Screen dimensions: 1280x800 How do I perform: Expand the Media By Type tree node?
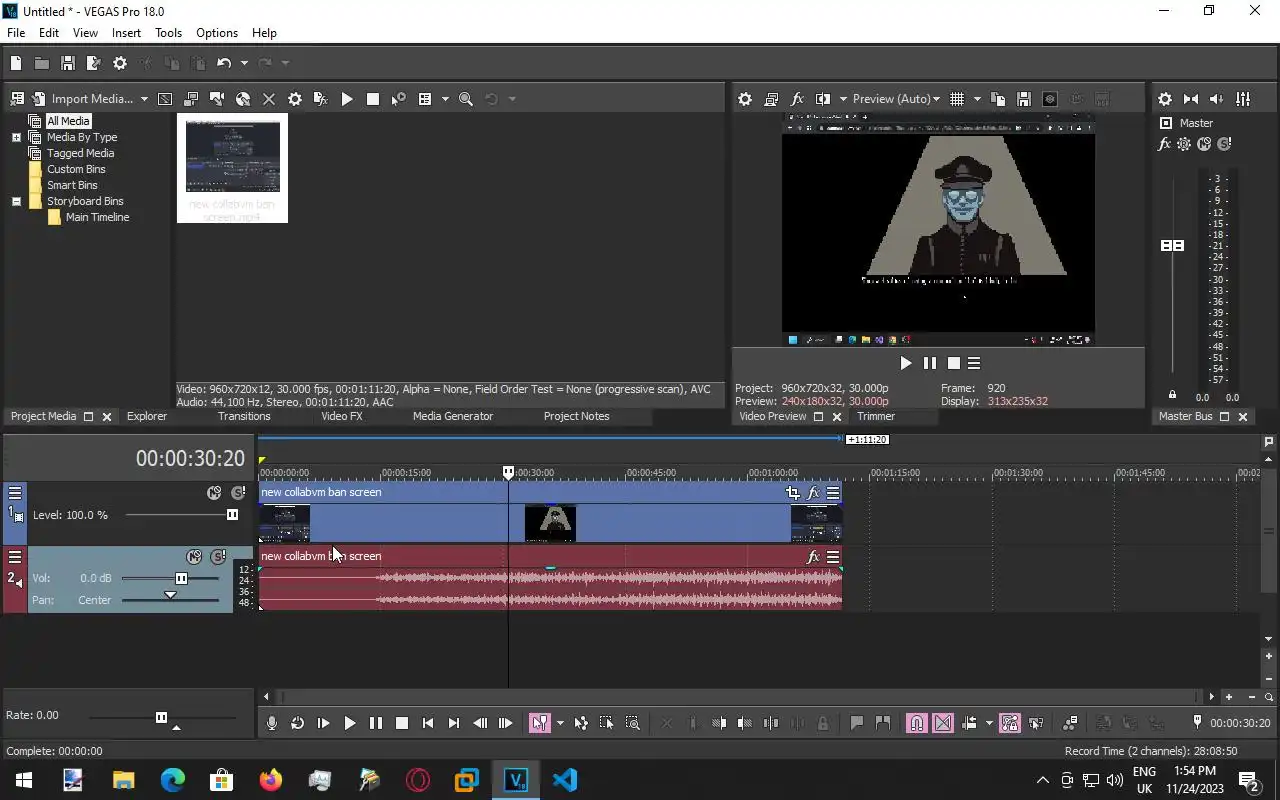tap(16, 137)
